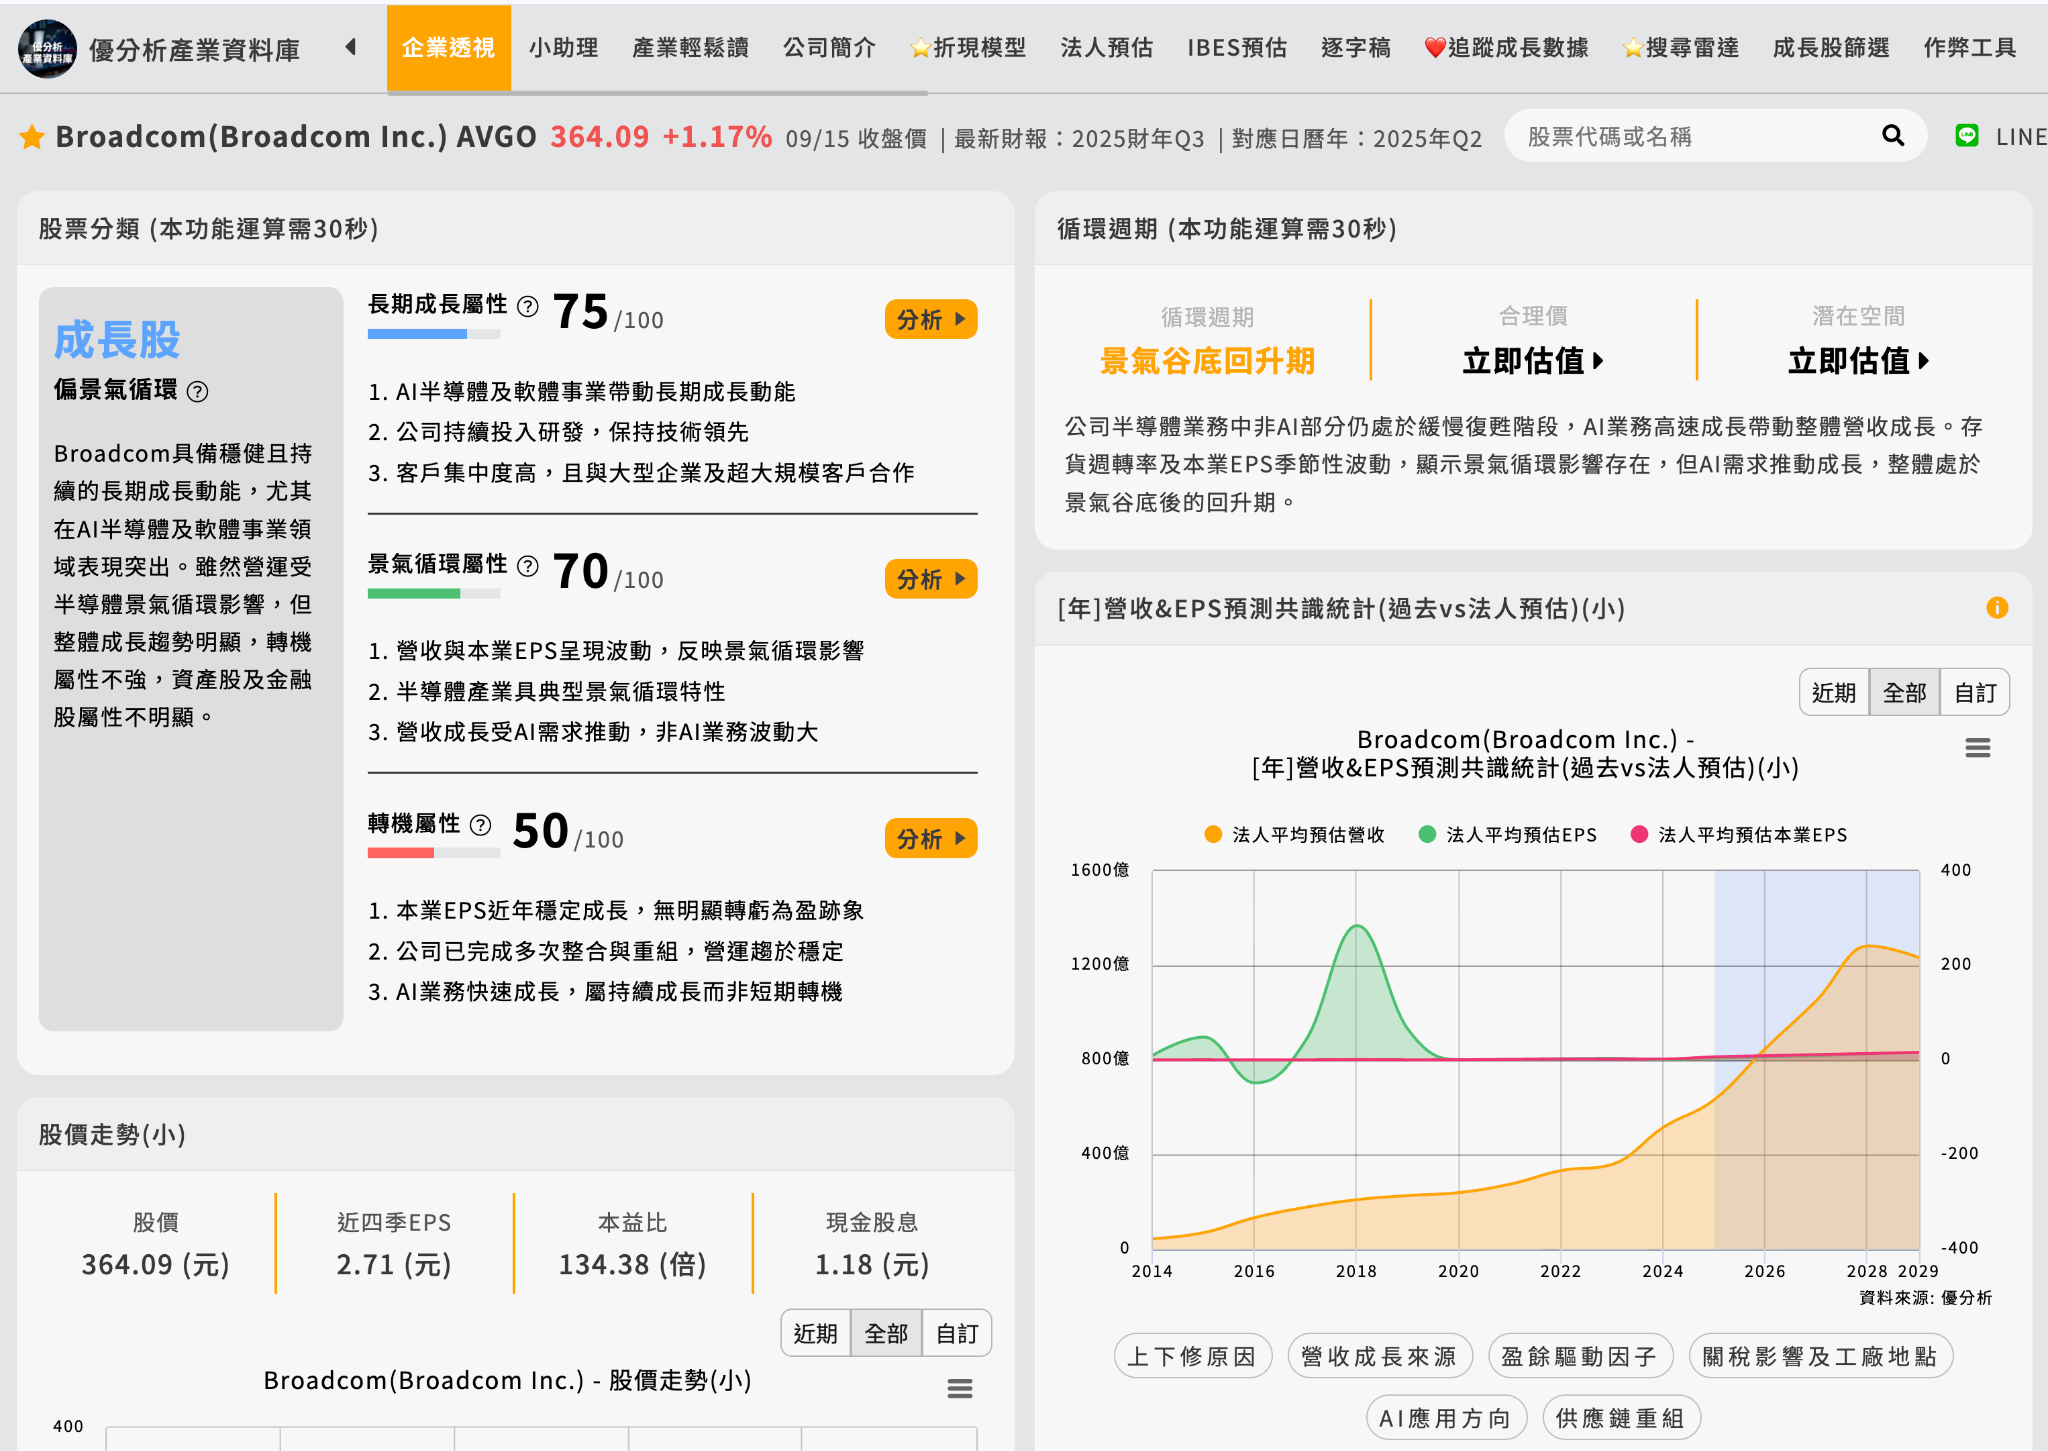
Task: Click the 分析 button for 景氣循環屬性
Action: 930,579
